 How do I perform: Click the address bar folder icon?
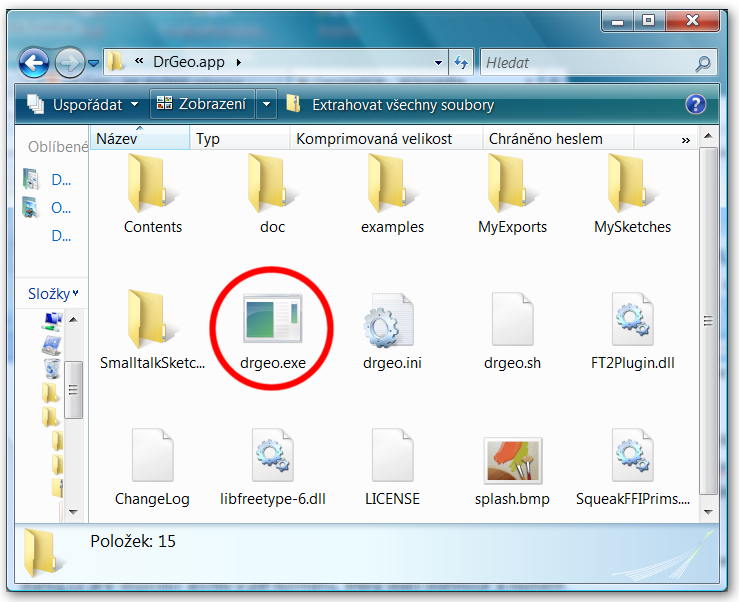tap(115, 62)
